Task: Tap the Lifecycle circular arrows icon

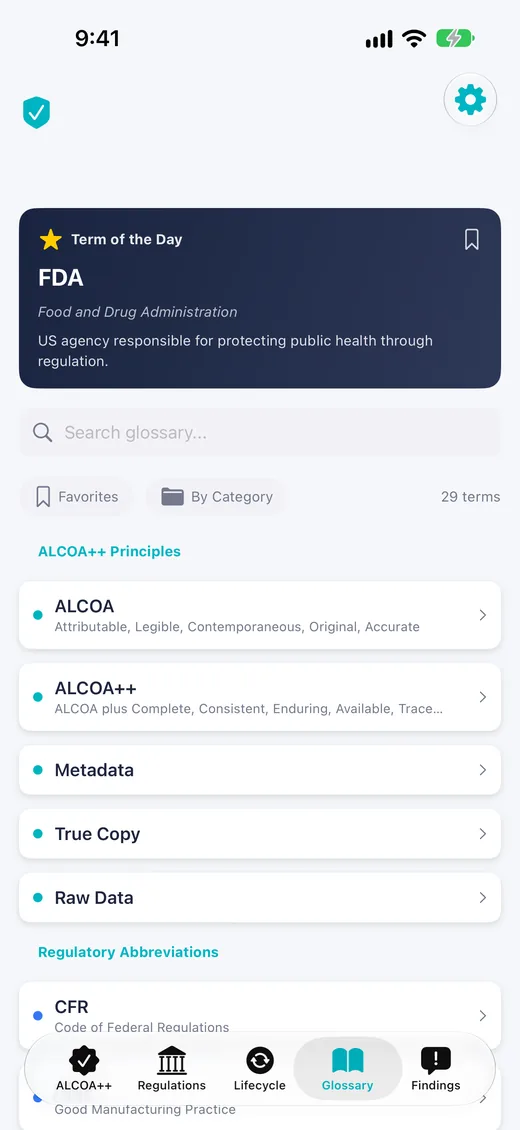Action: click(260, 1061)
